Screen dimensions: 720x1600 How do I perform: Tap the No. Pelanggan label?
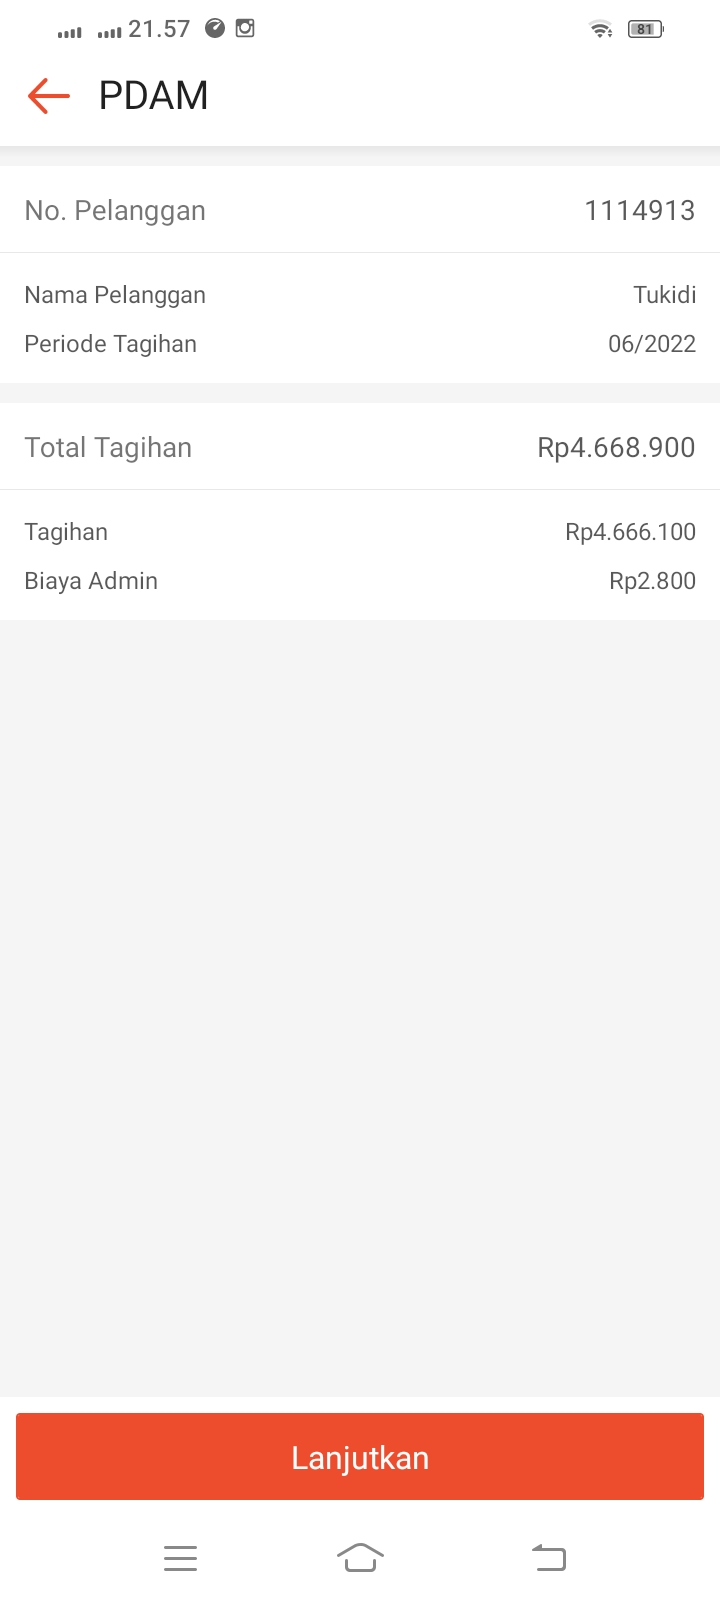[x=115, y=210]
